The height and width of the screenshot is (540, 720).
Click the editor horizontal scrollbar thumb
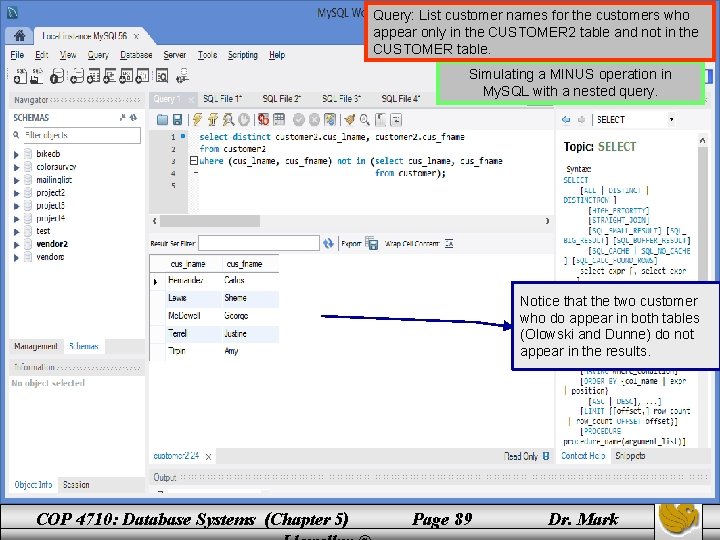click(210, 221)
